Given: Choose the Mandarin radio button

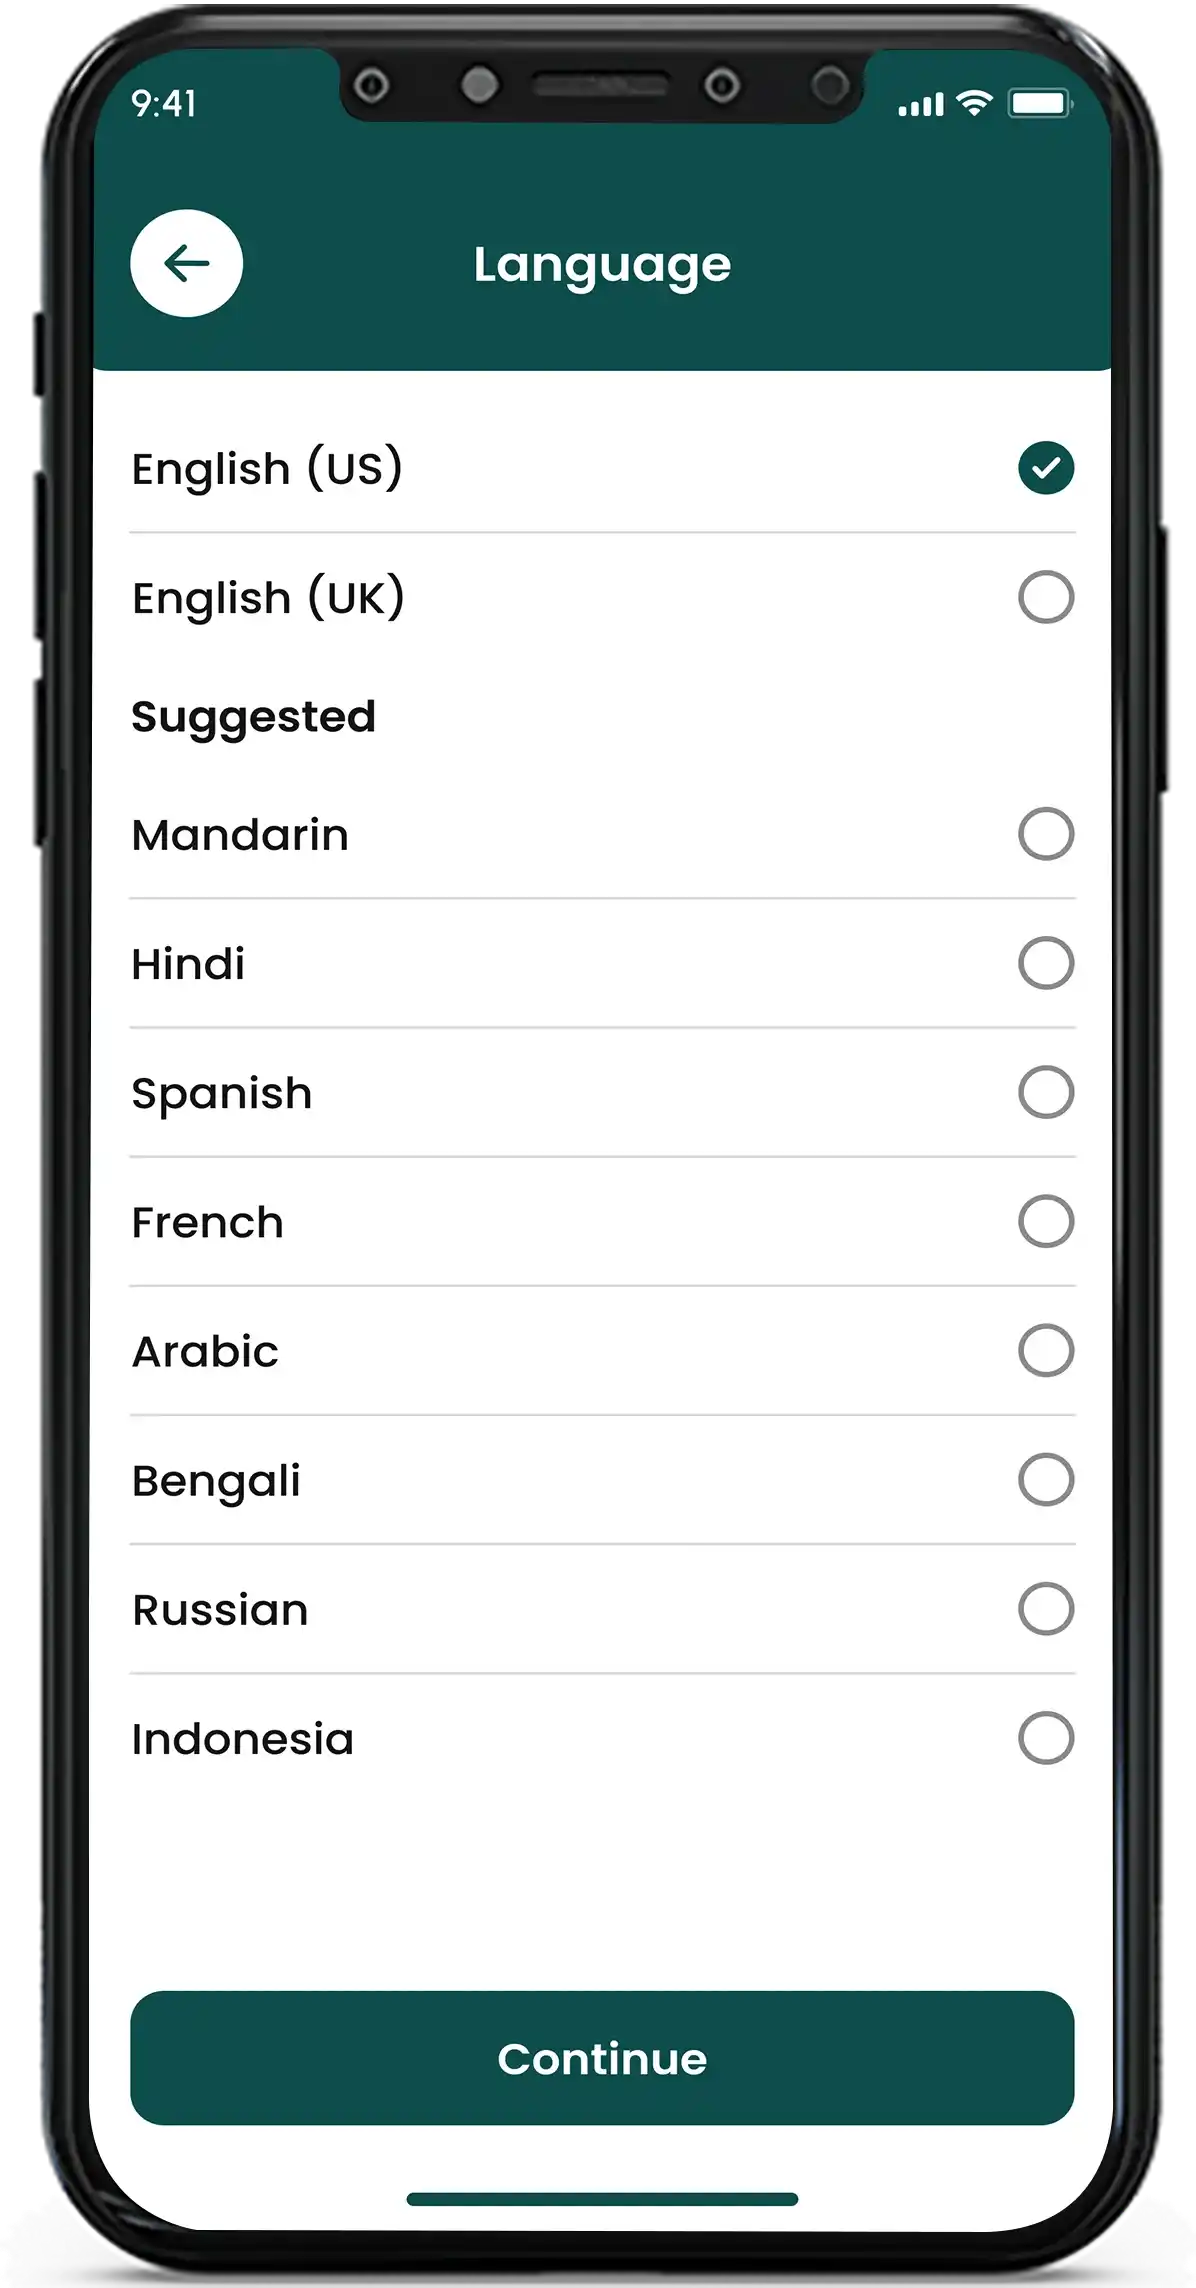Looking at the screenshot, I should click(1046, 834).
